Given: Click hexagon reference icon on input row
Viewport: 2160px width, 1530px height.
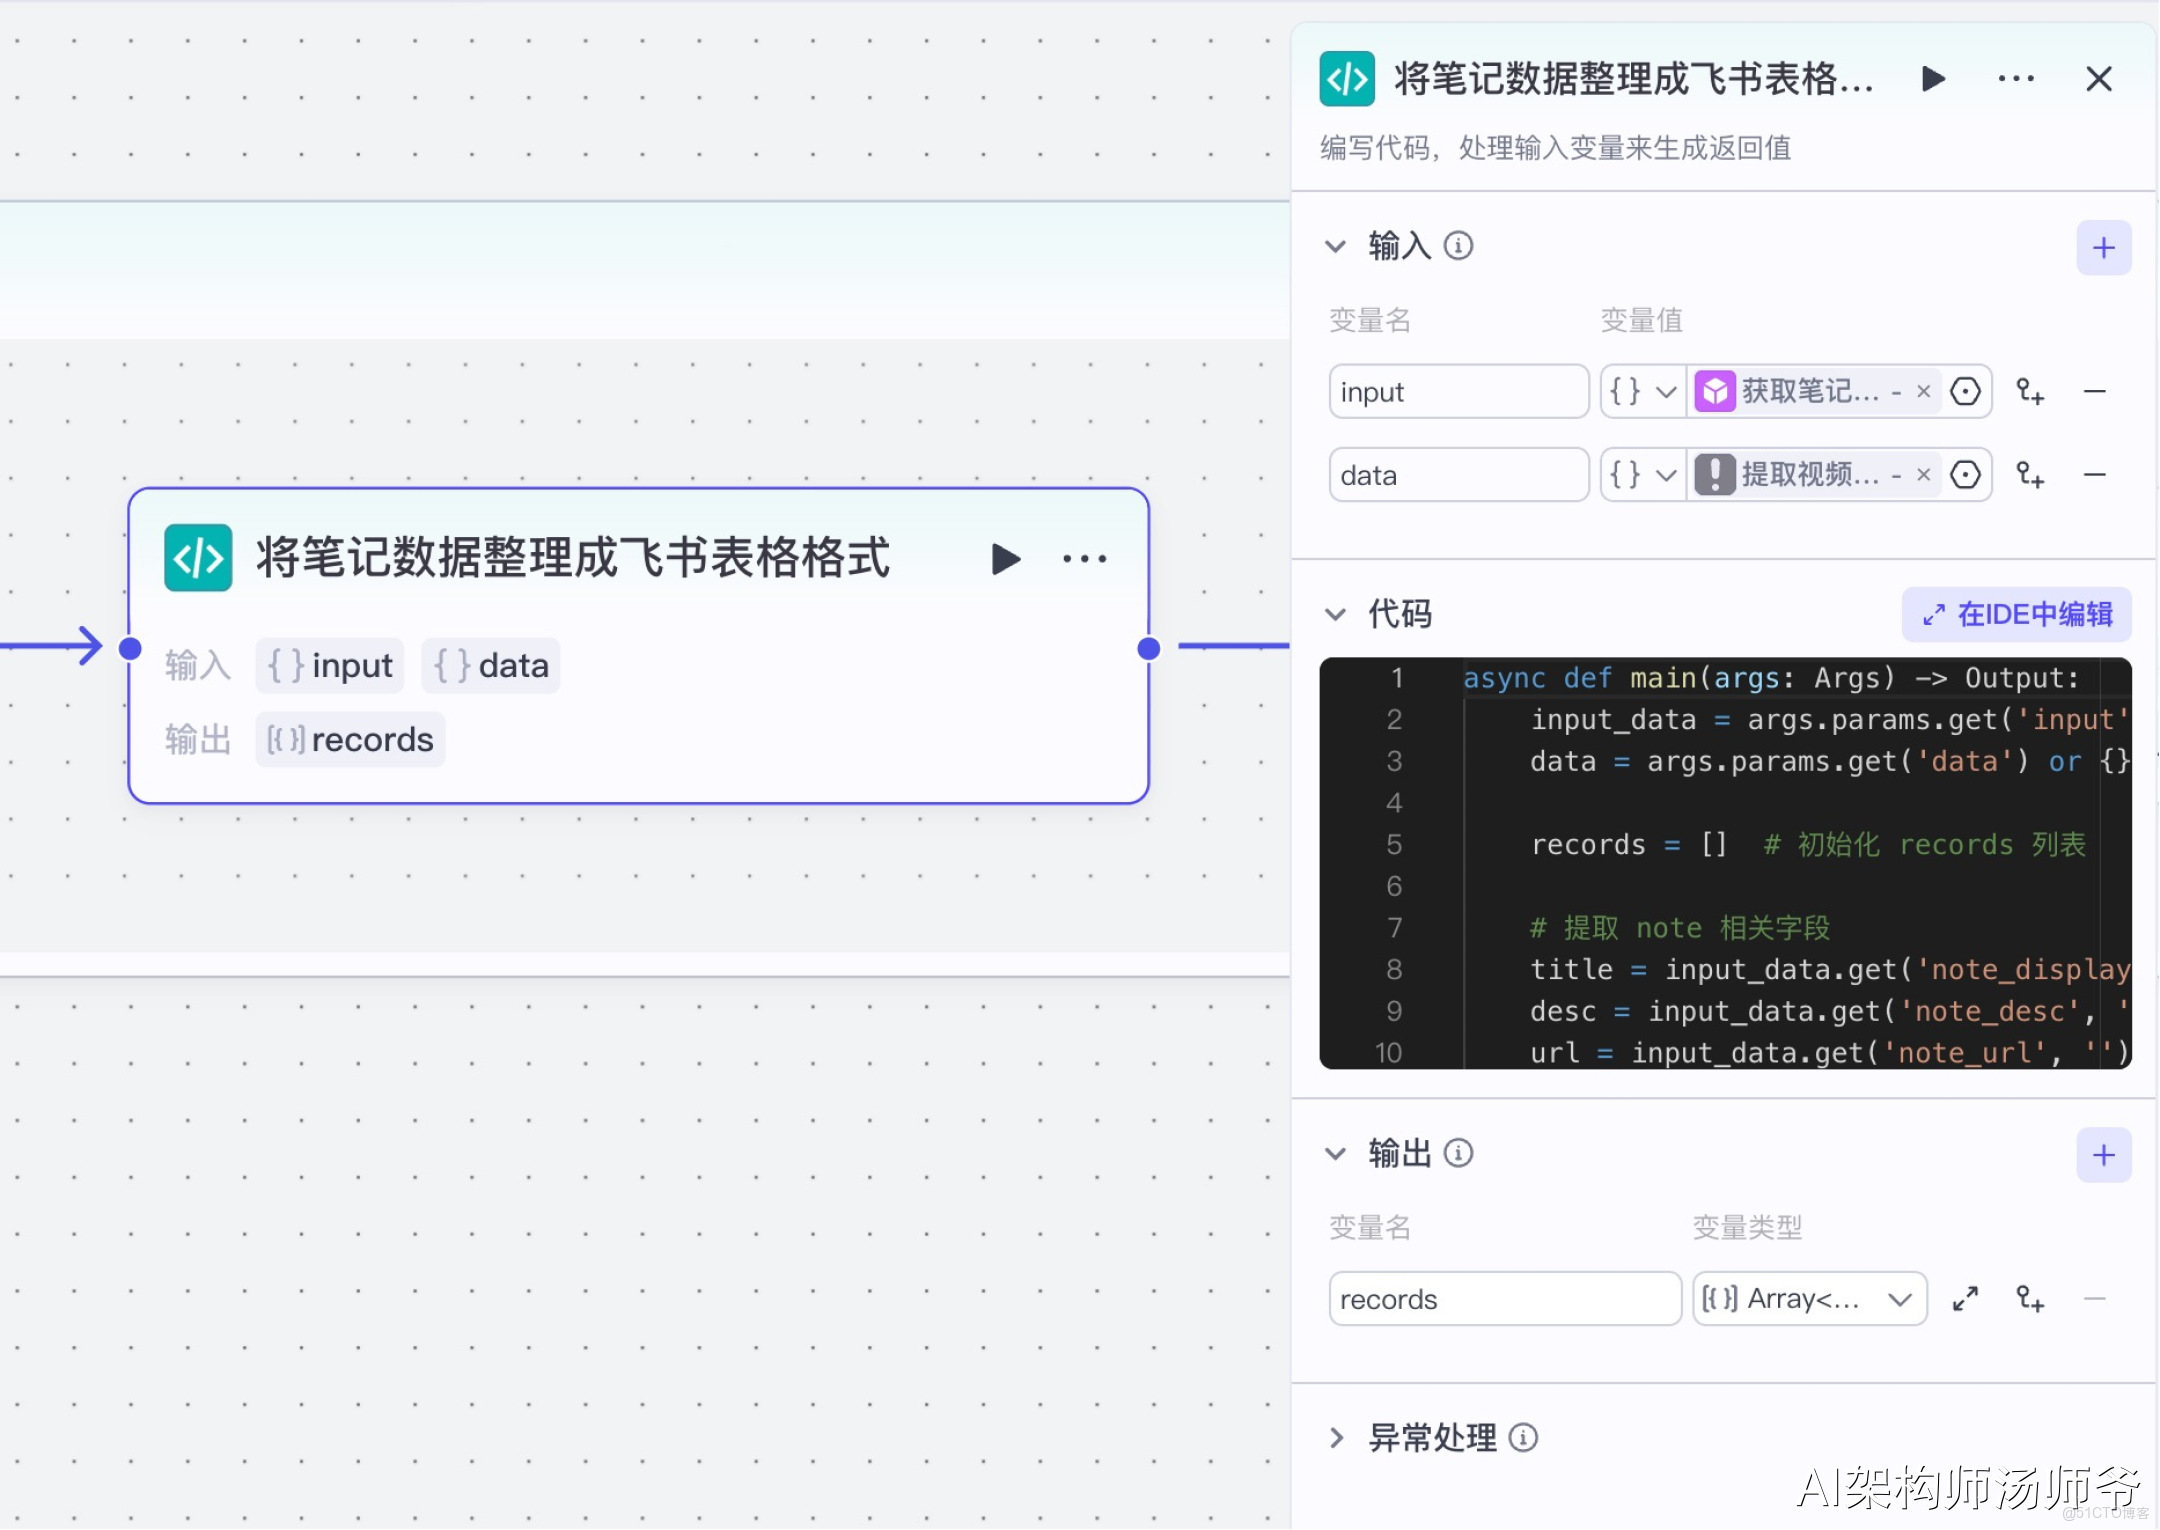Looking at the screenshot, I should click(1965, 392).
